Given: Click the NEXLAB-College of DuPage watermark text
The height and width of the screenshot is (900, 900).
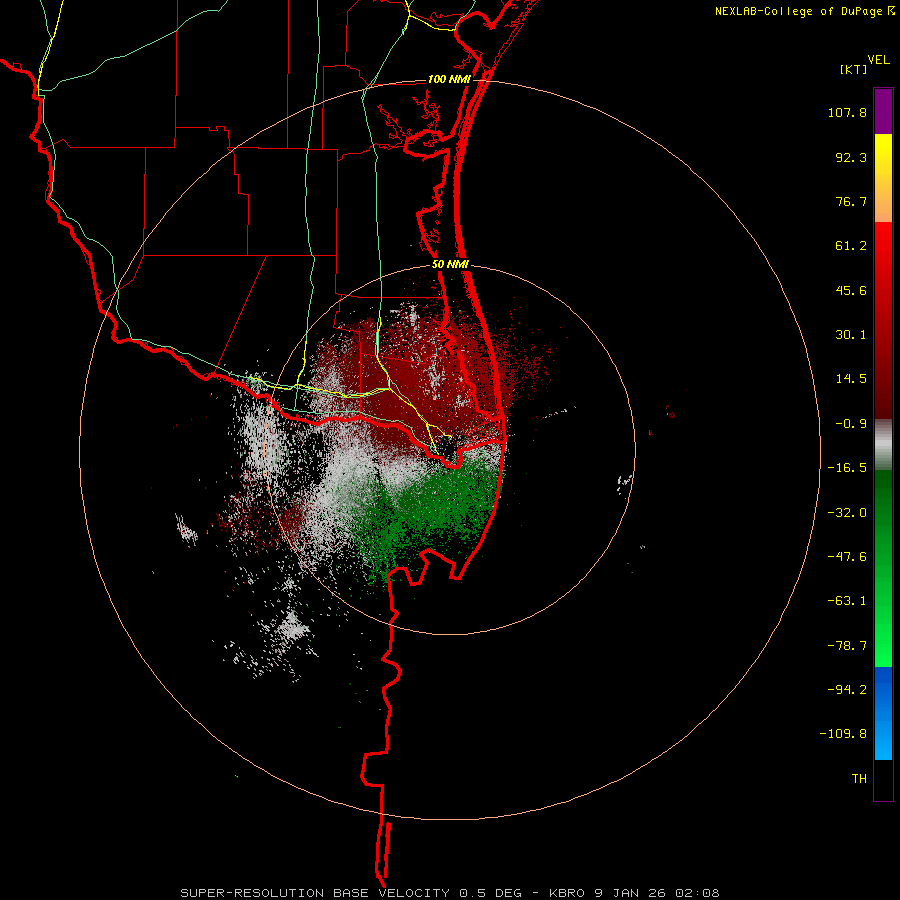Looking at the screenshot, I should point(805,11).
